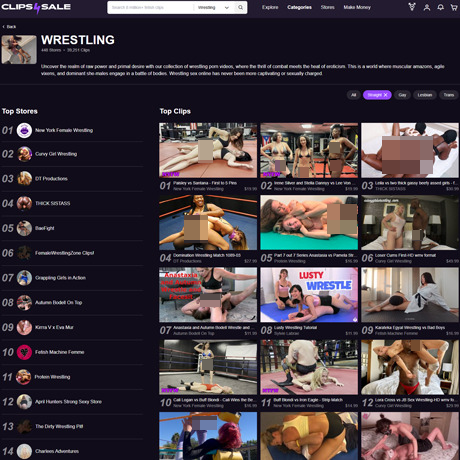Open the notifications bell icon

click(x=441, y=7)
